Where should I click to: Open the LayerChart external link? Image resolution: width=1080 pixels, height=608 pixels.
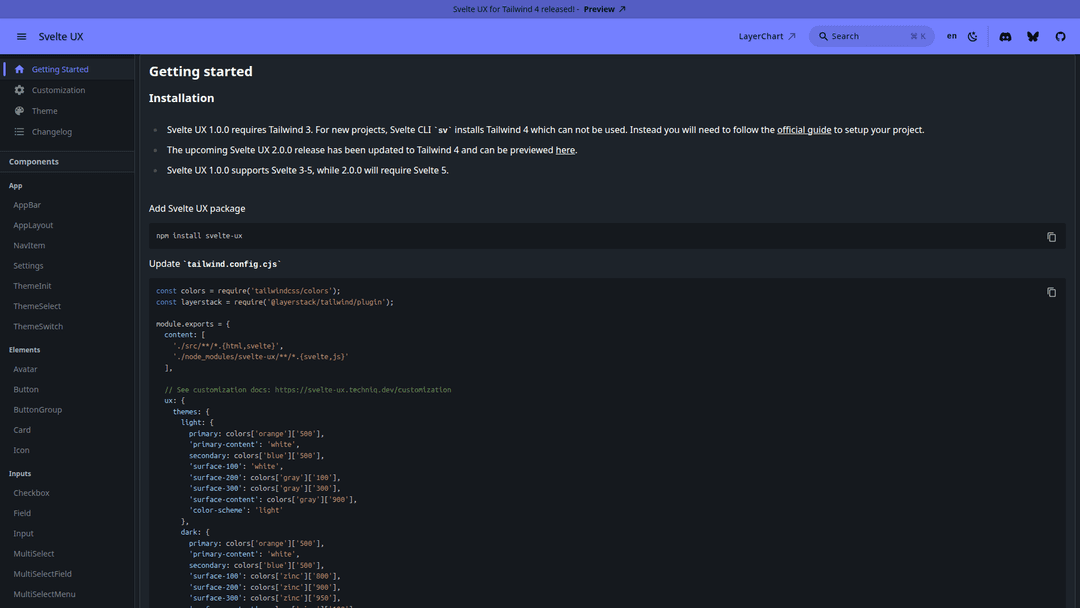[767, 37]
